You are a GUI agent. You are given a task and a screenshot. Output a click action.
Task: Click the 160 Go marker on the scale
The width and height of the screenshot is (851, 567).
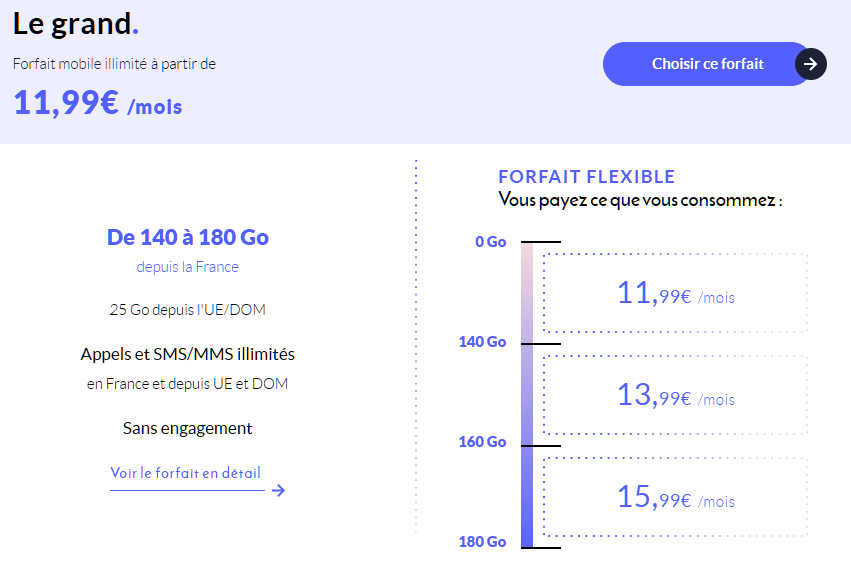click(x=482, y=442)
